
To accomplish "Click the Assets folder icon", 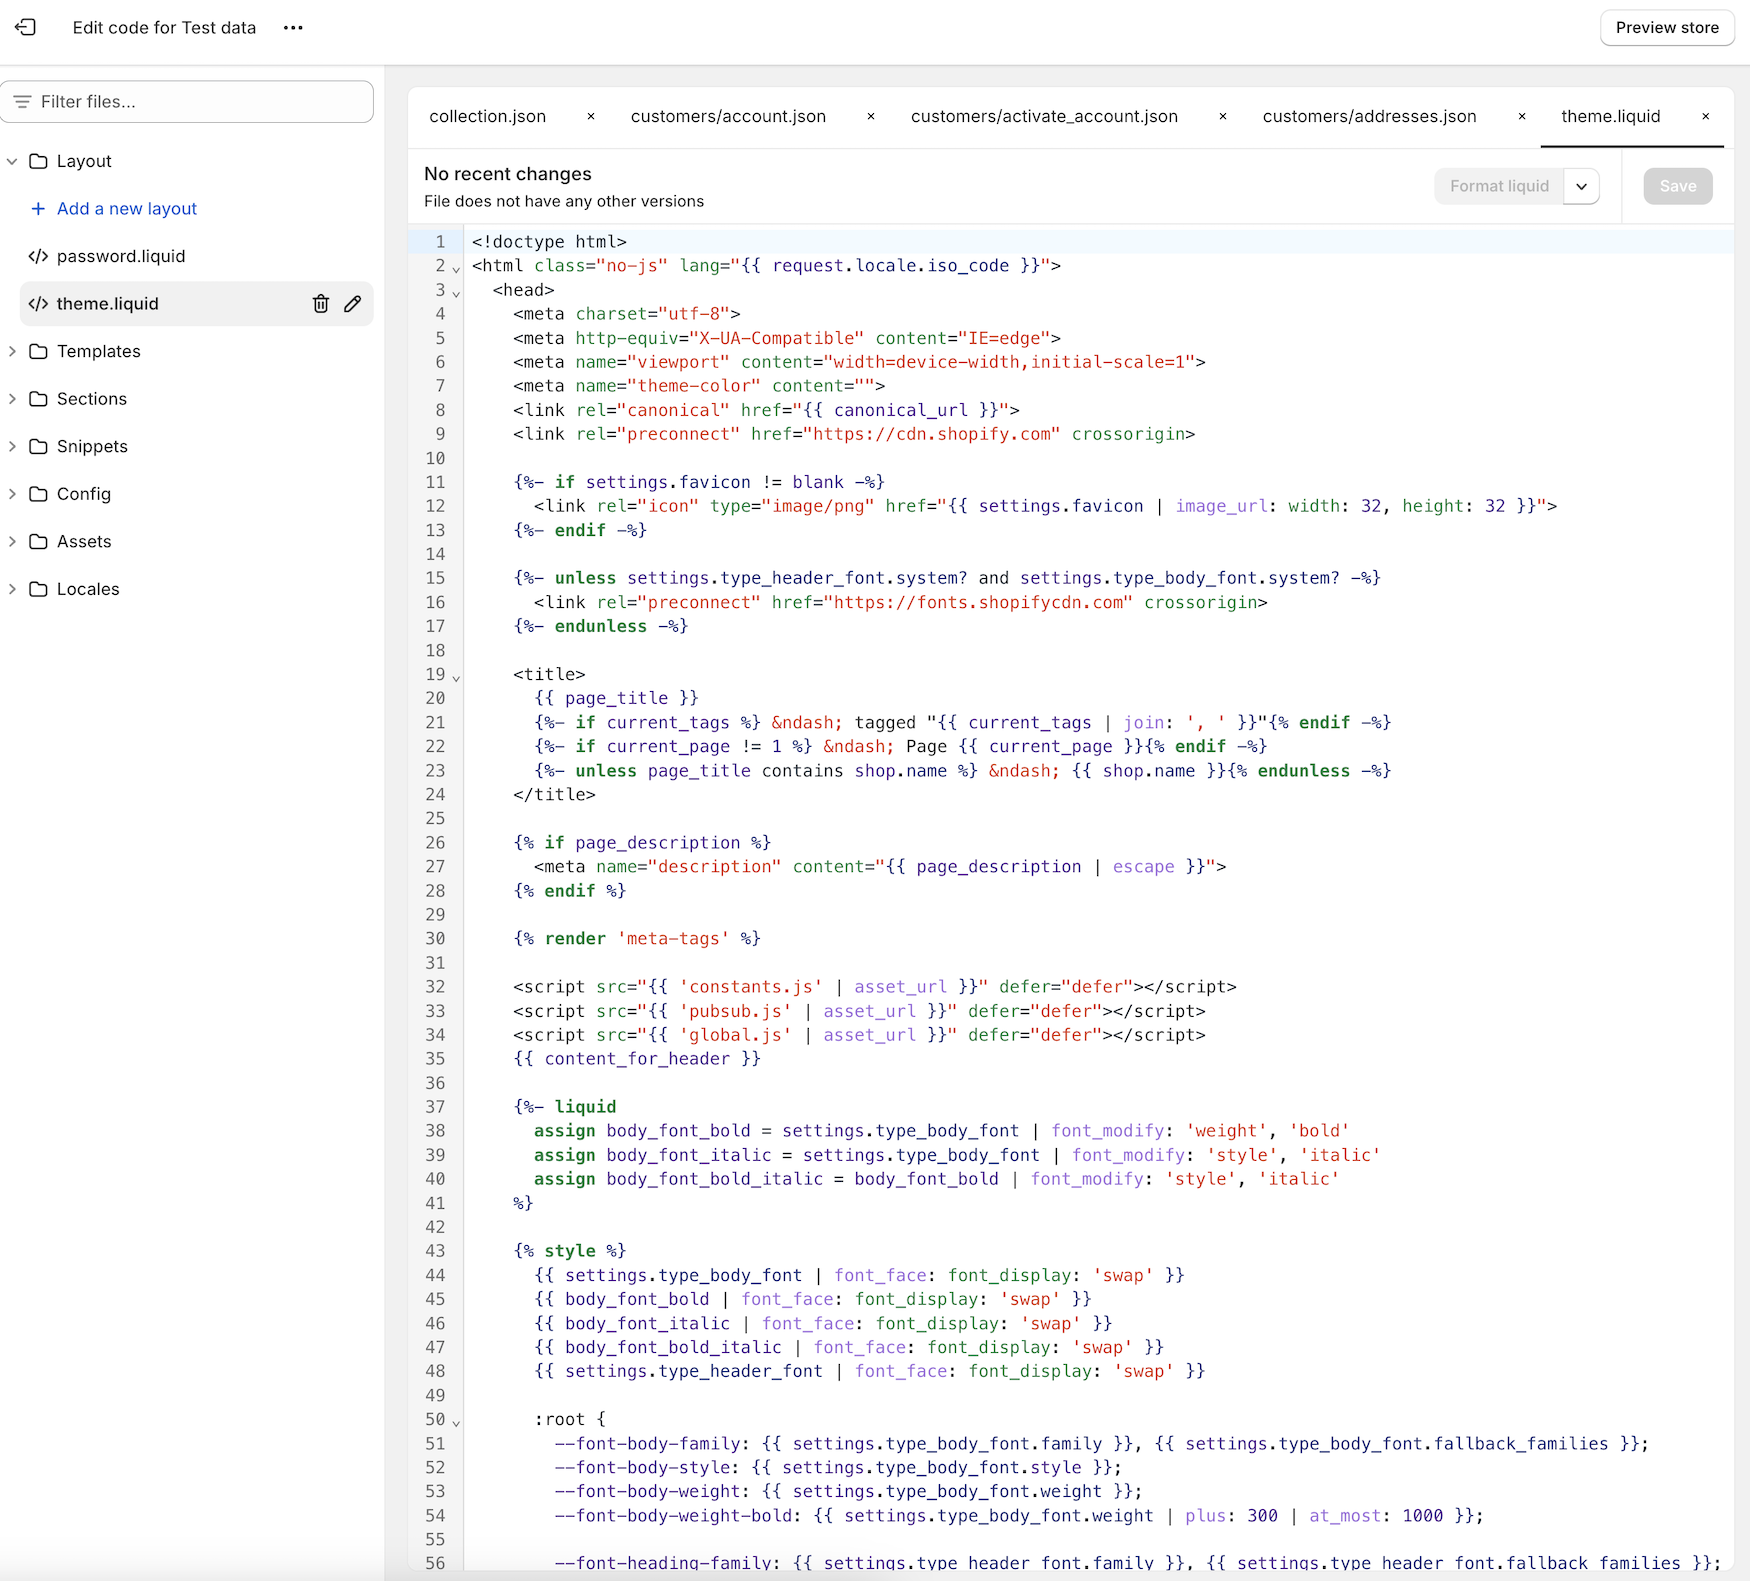I will (x=39, y=541).
